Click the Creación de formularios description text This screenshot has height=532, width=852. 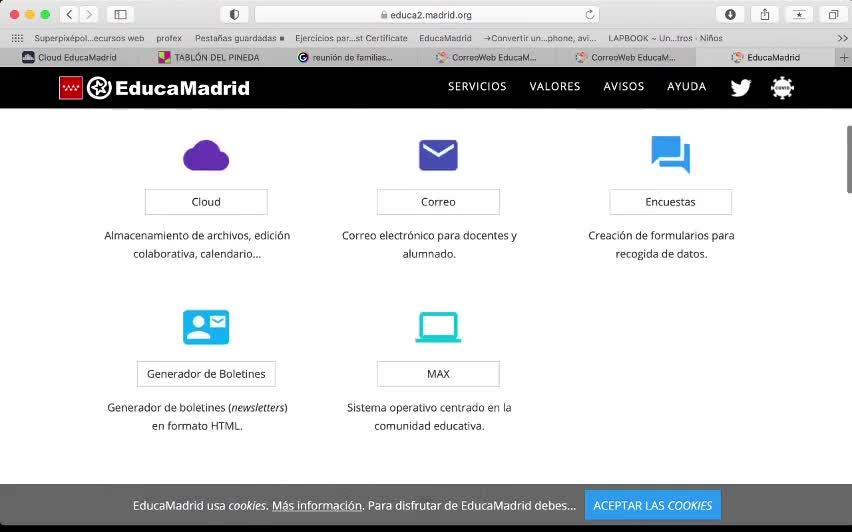click(661, 245)
